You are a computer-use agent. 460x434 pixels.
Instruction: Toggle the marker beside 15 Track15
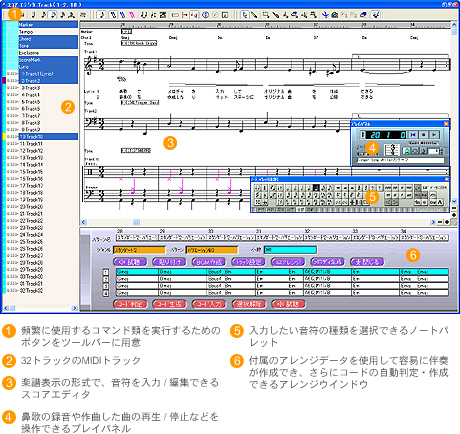(12, 172)
